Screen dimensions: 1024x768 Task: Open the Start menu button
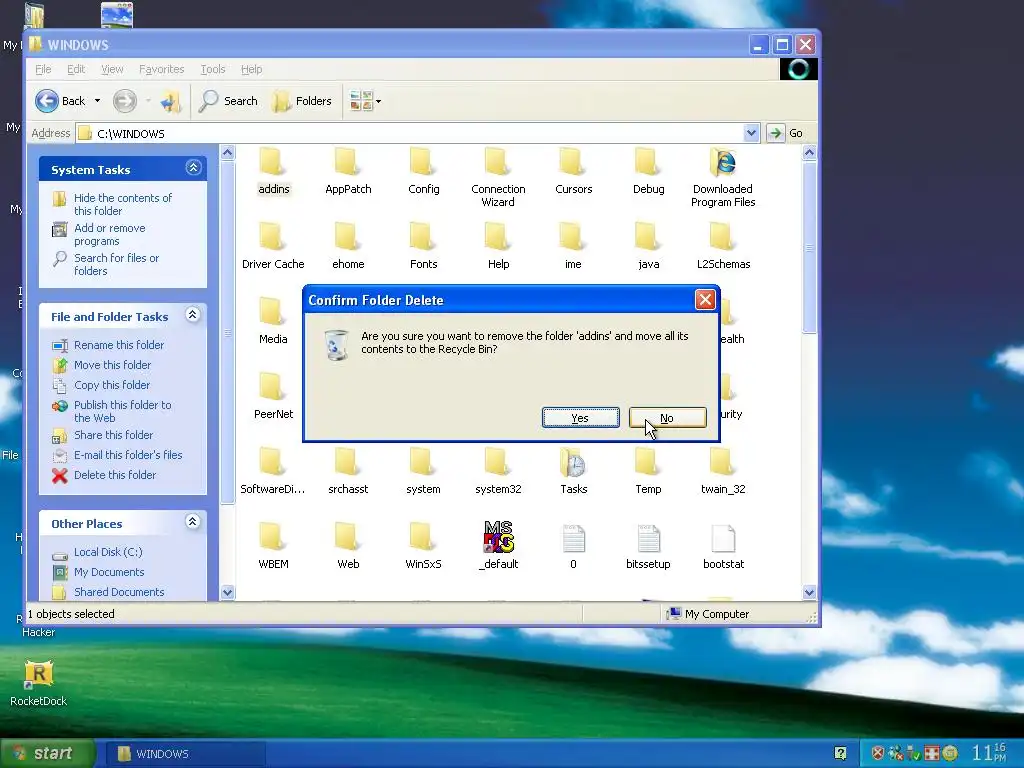click(47, 753)
